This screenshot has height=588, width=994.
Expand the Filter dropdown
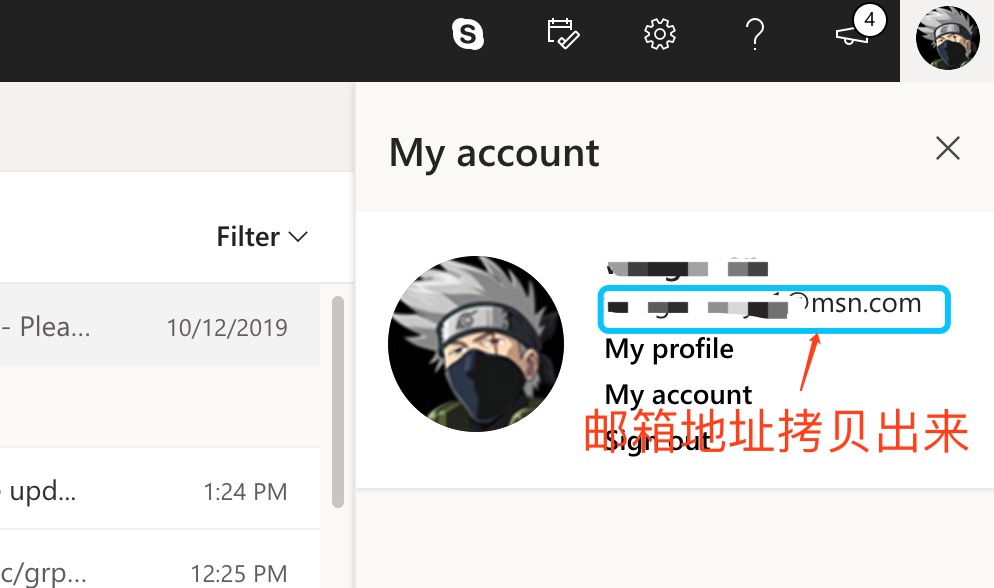[262, 237]
